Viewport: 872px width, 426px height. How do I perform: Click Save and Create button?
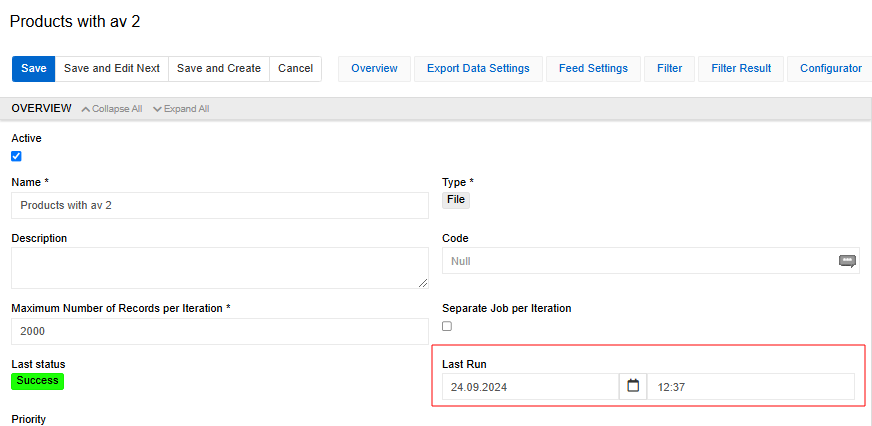point(218,69)
